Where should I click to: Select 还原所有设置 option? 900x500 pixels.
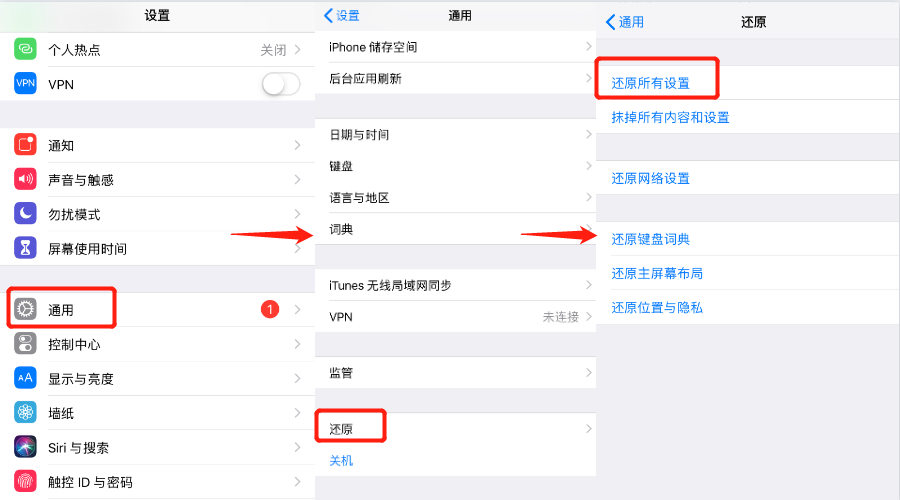click(650, 83)
